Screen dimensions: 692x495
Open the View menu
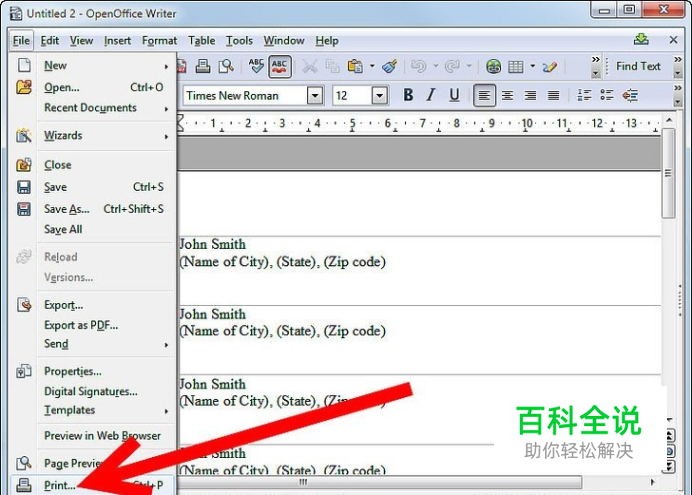click(81, 41)
